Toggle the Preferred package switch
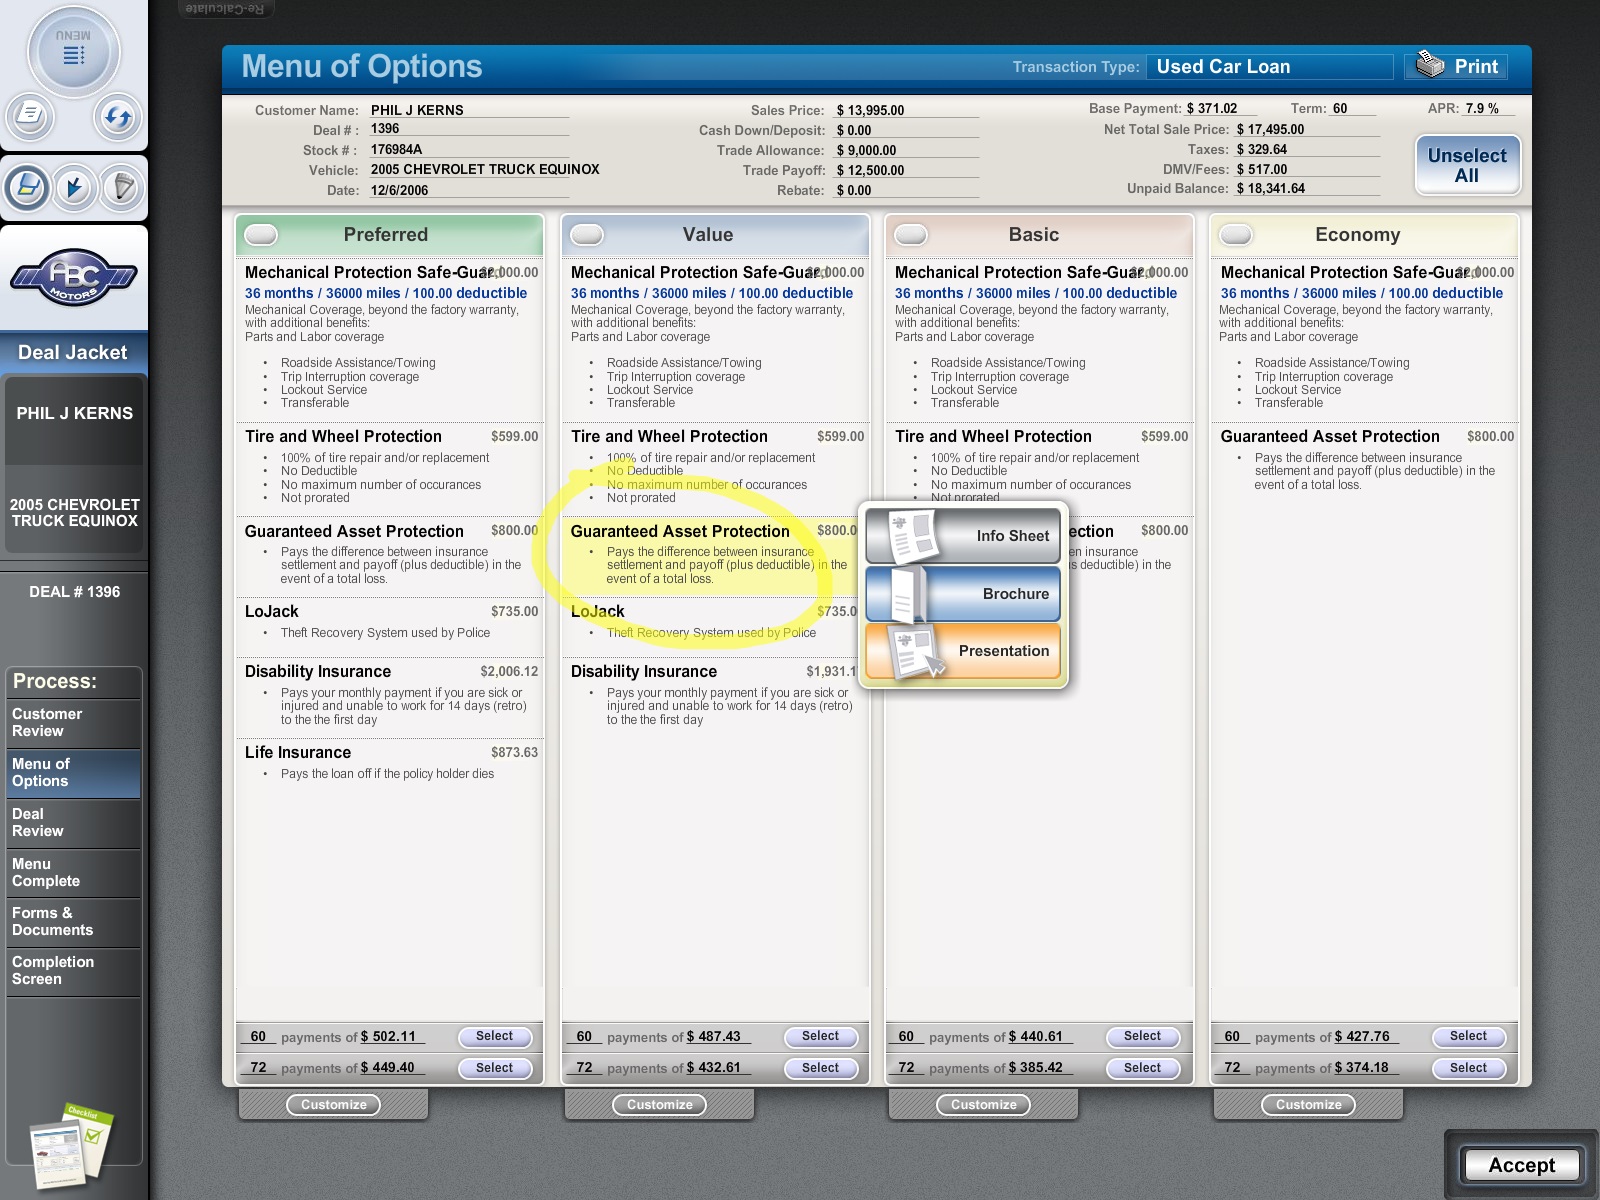Image resolution: width=1600 pixels, height=1200 pixels. click(262, 235)
